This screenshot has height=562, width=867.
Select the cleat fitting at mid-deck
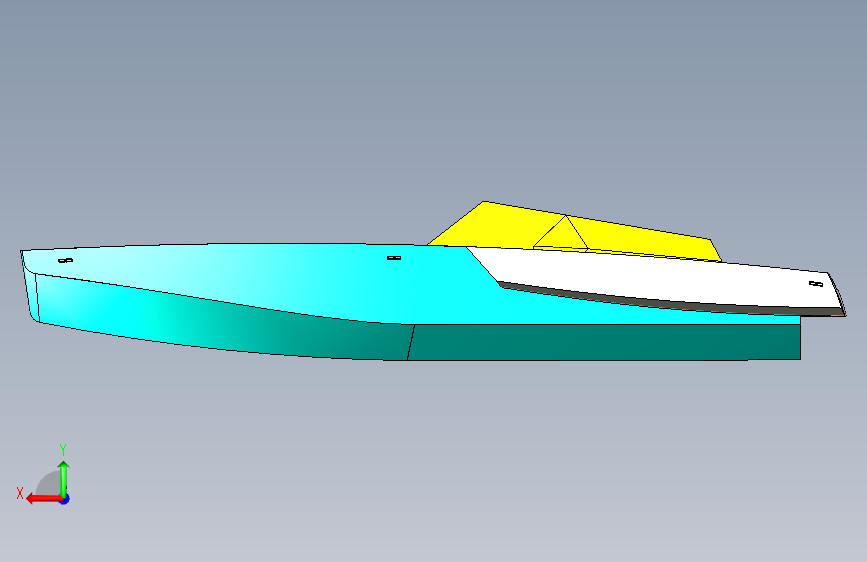point(394,258)
